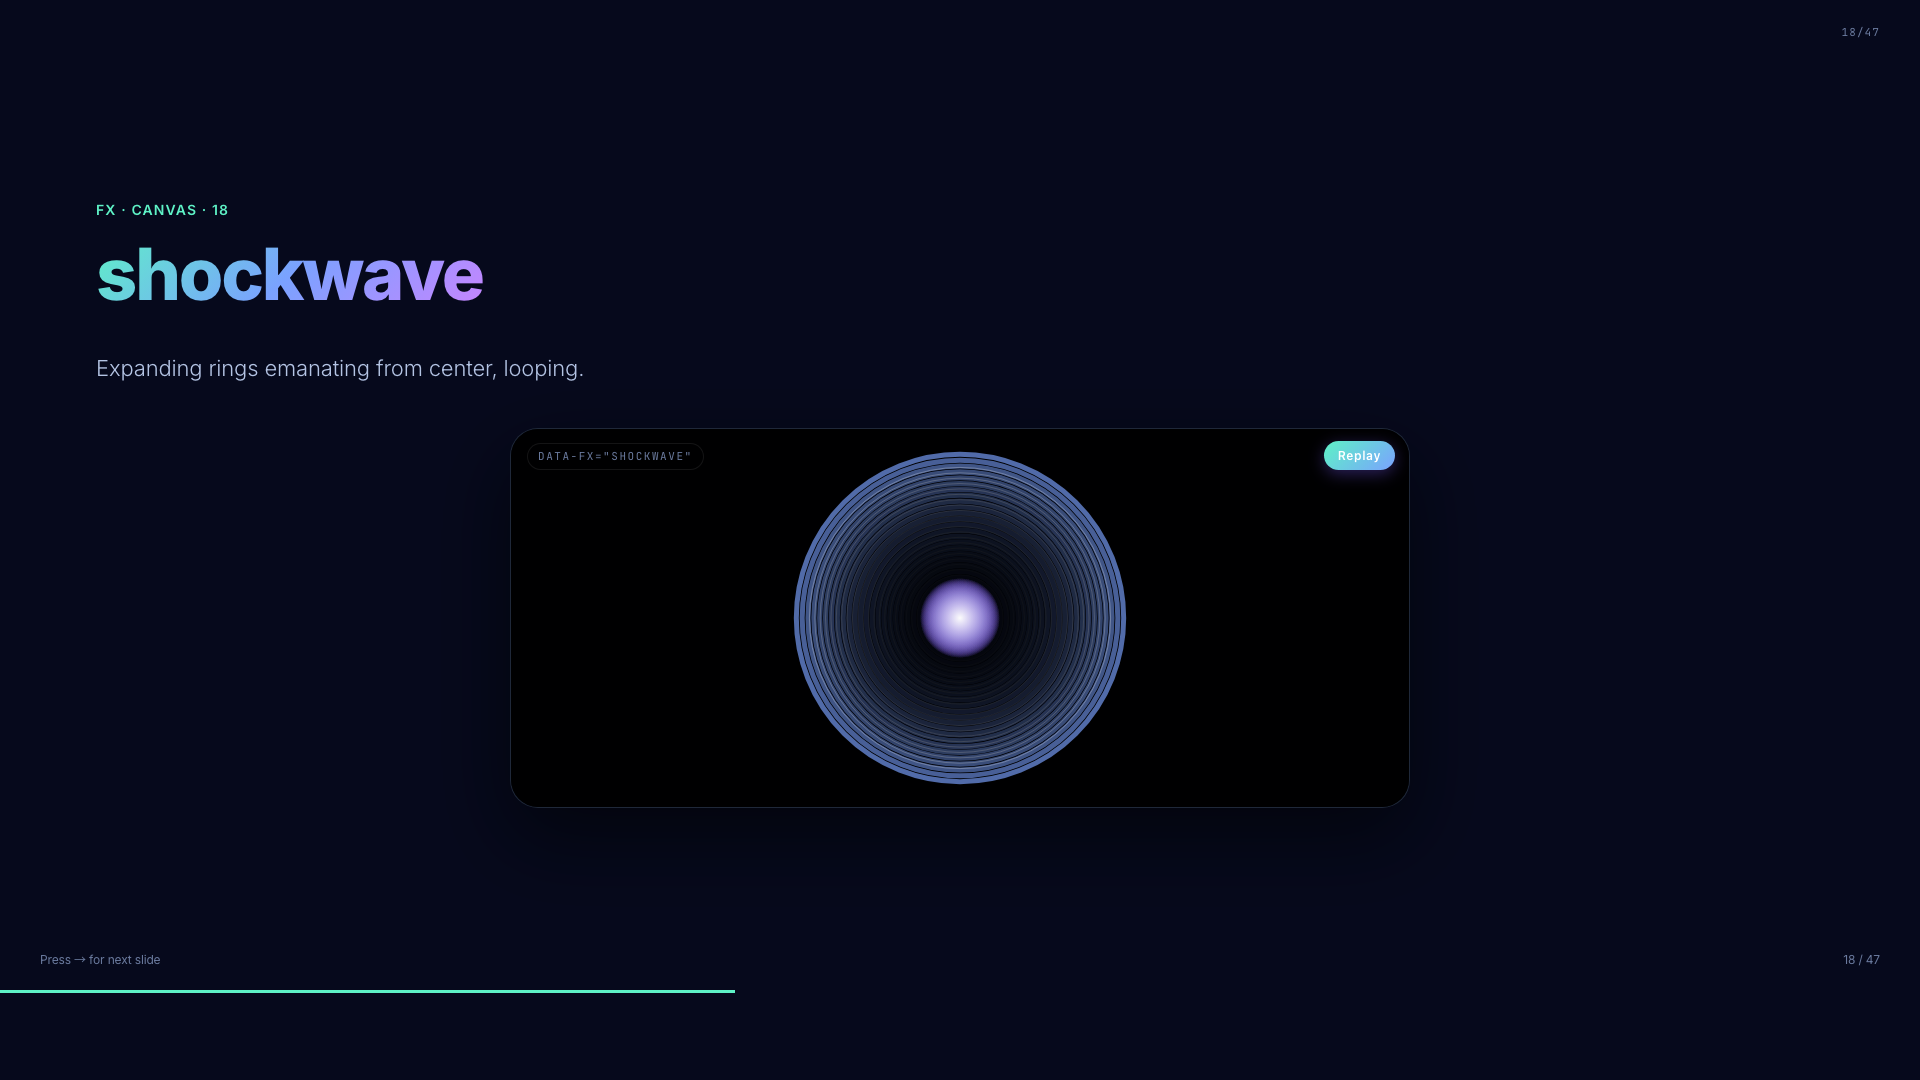Click the bottom-right 18 / 47 page indicator
Image resolution: width=1920 pixels, height=1080 pixels.
[1861, 960]
